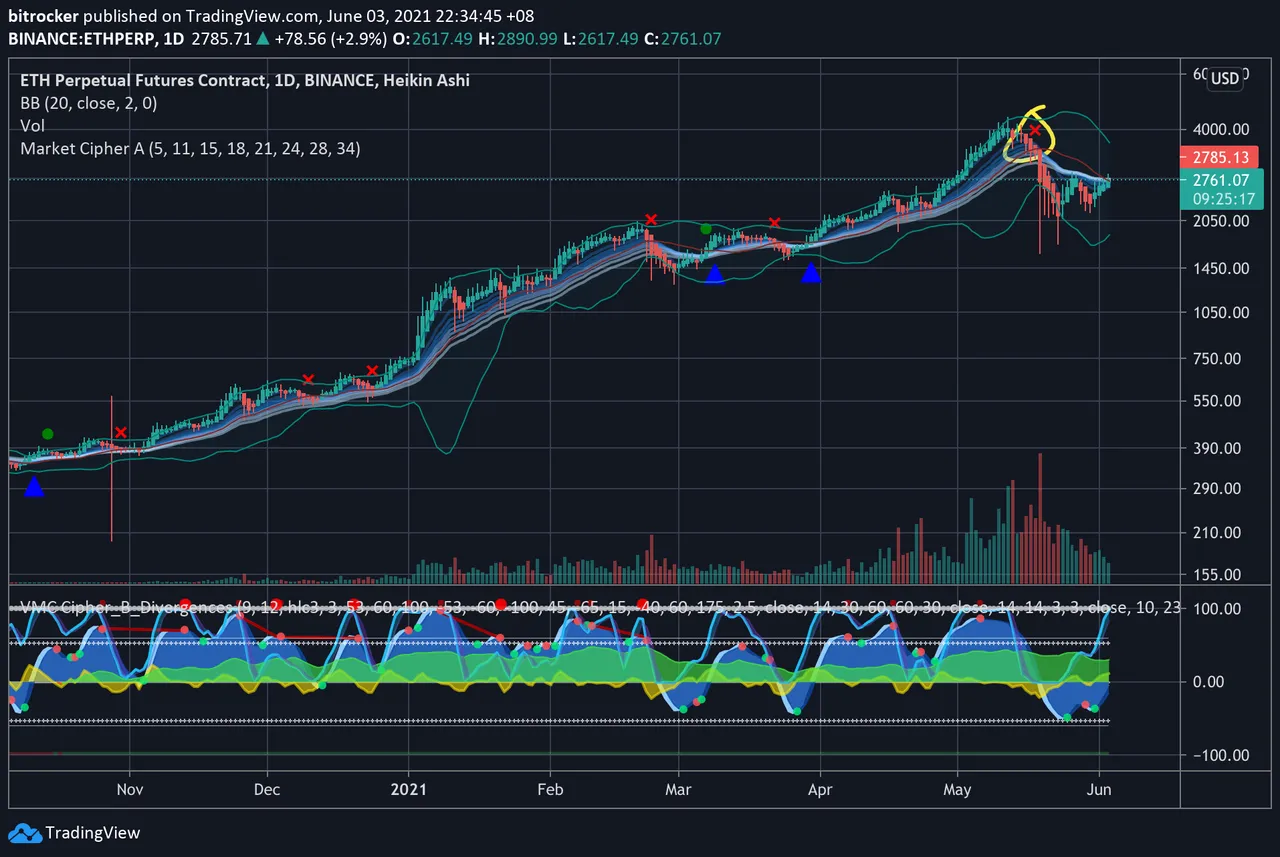Click the May label on time axis

[957, 789]
